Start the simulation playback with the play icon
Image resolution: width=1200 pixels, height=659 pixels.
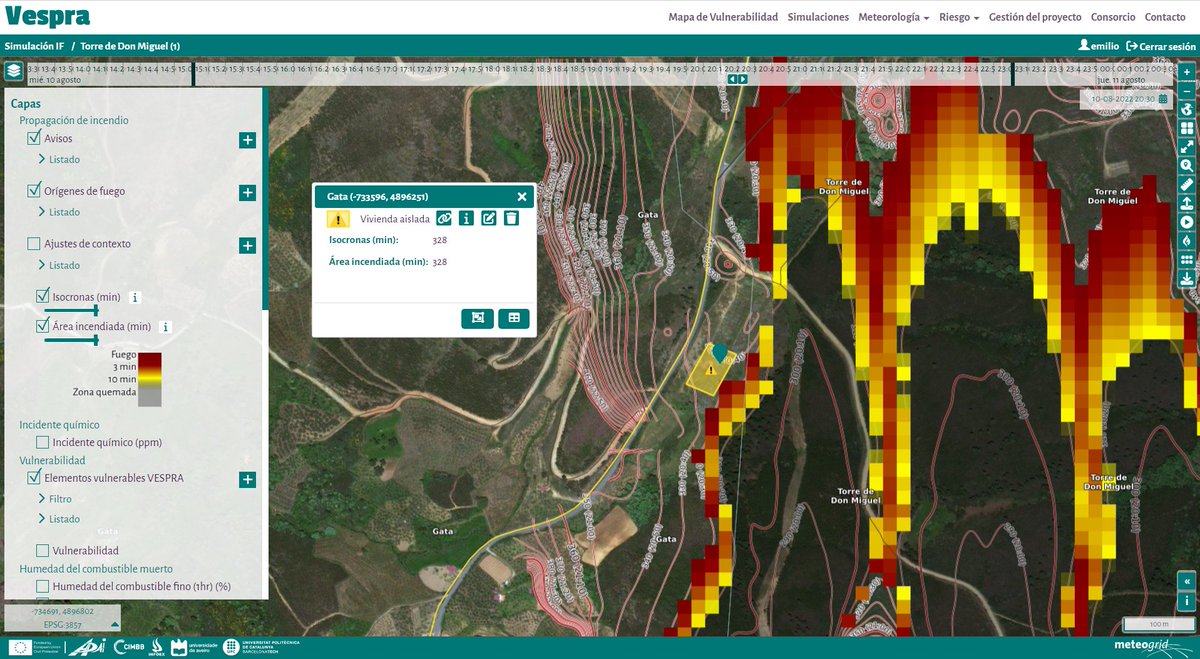(x=1187, y=222)
